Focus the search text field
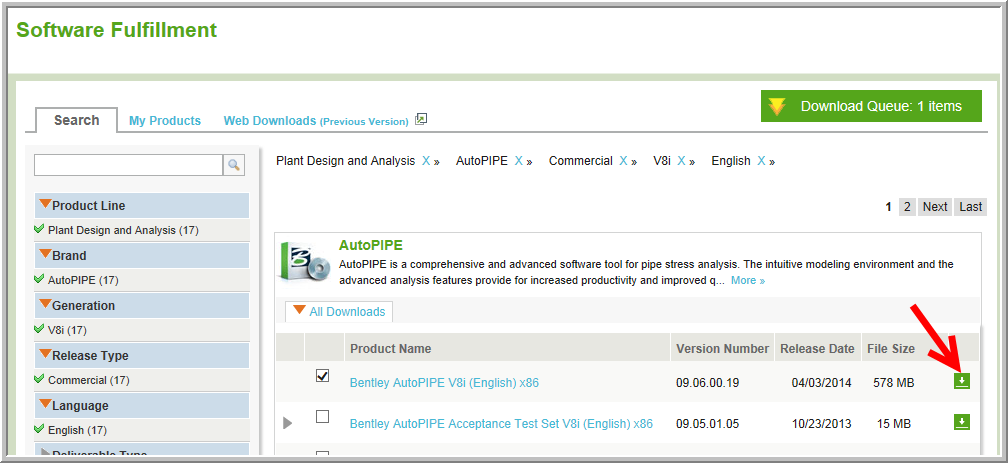 (x=129, y=165)
